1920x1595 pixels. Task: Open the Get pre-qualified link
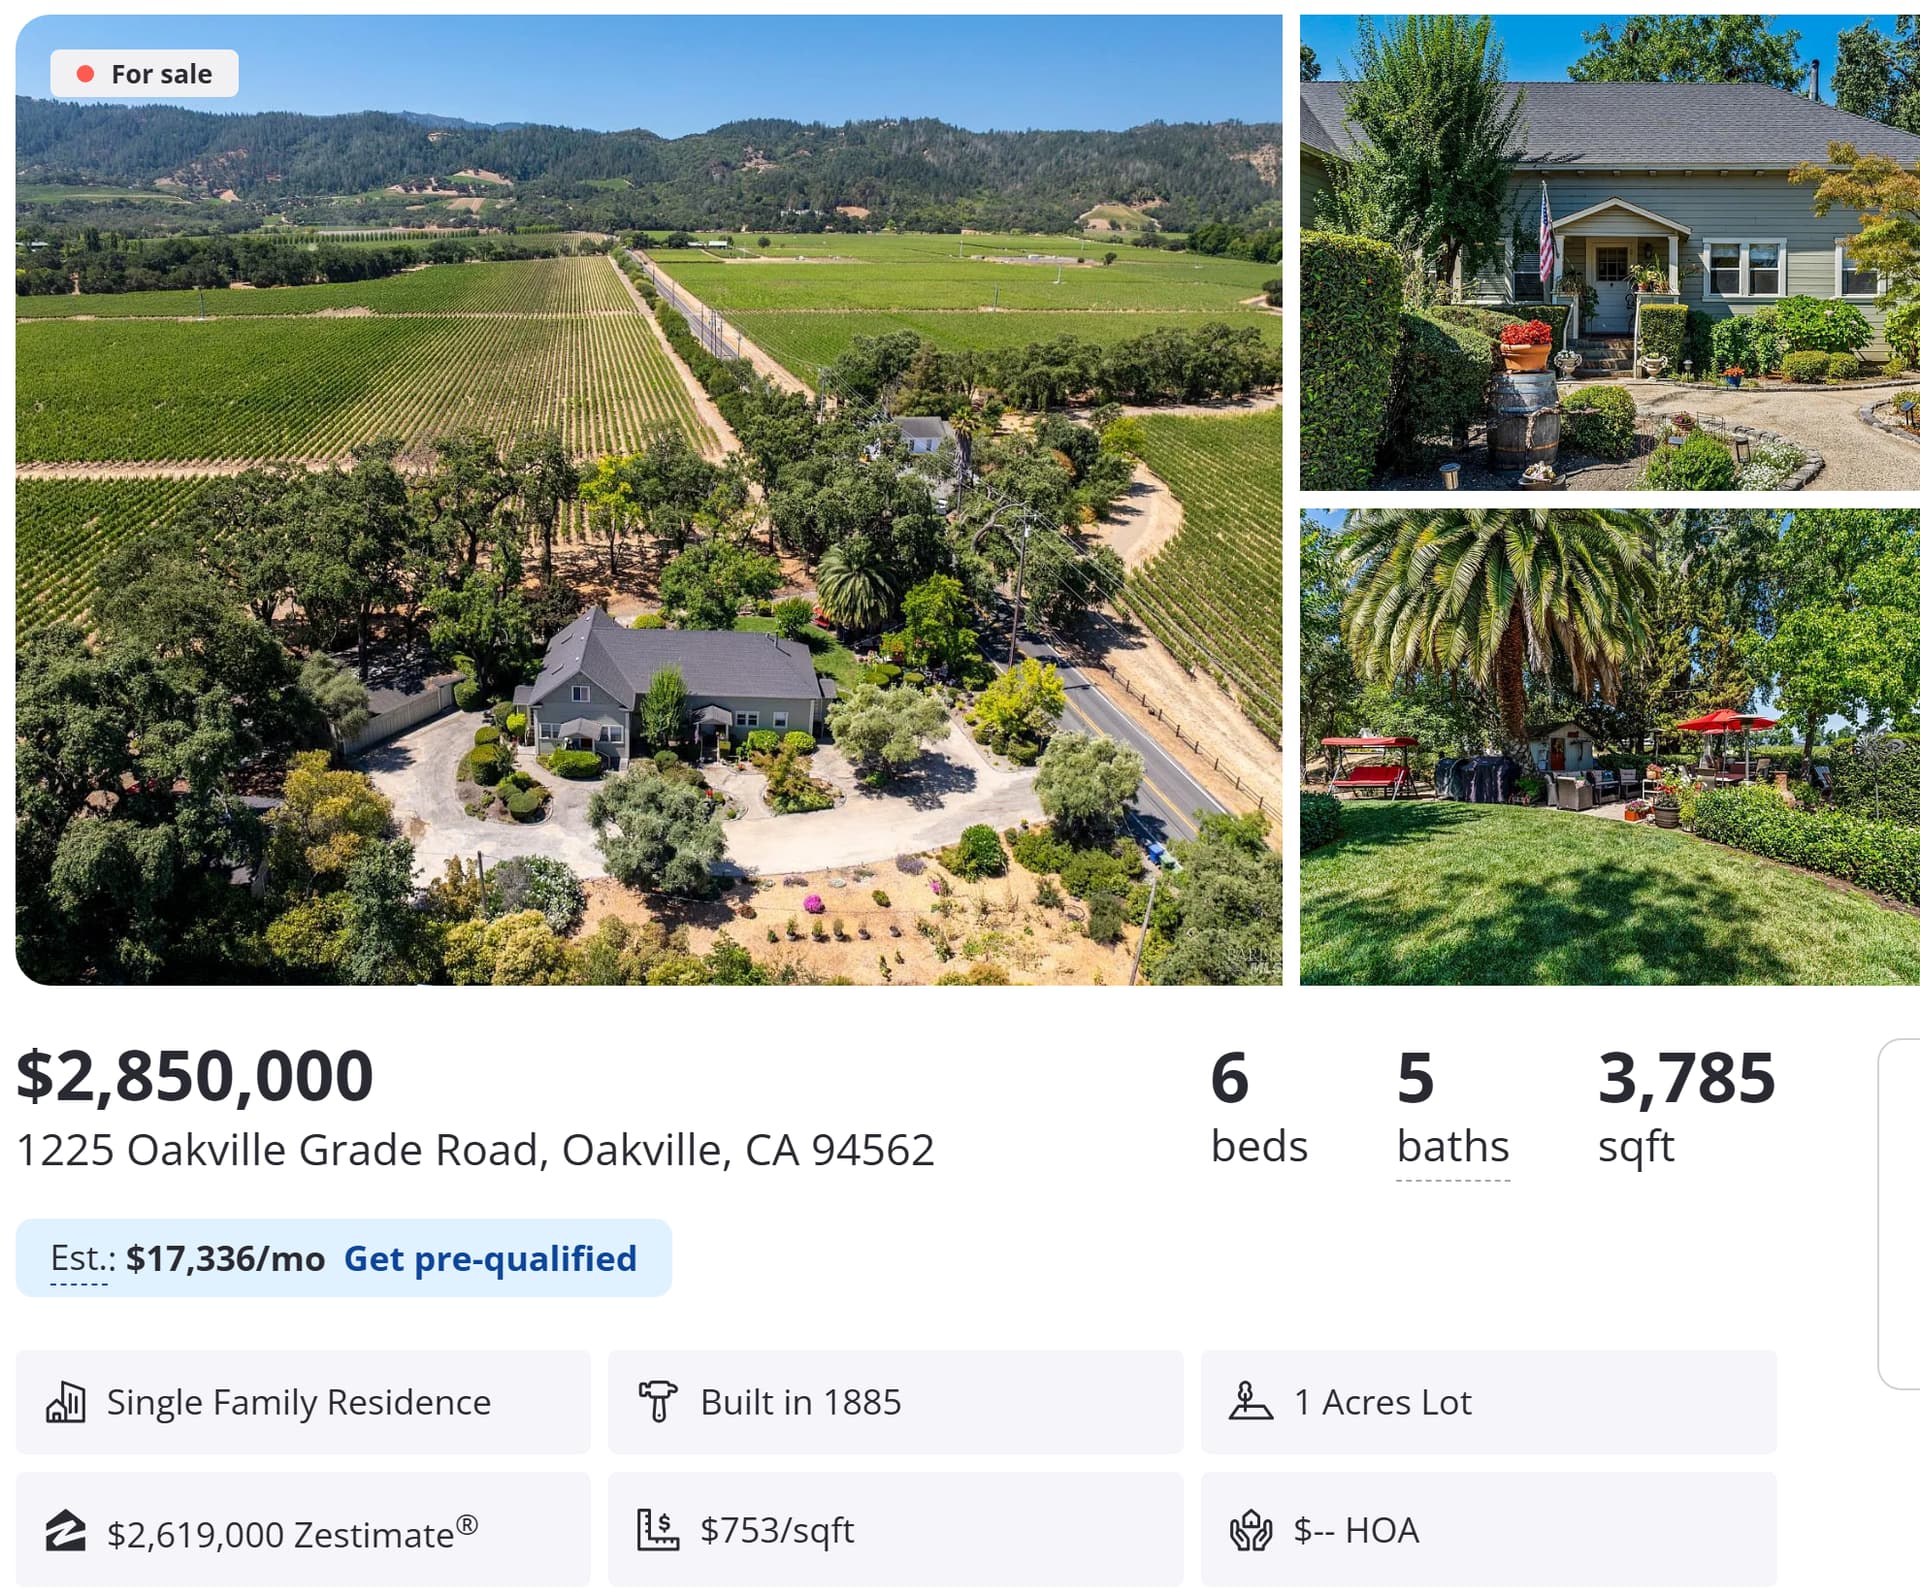tap(490, 1258)
